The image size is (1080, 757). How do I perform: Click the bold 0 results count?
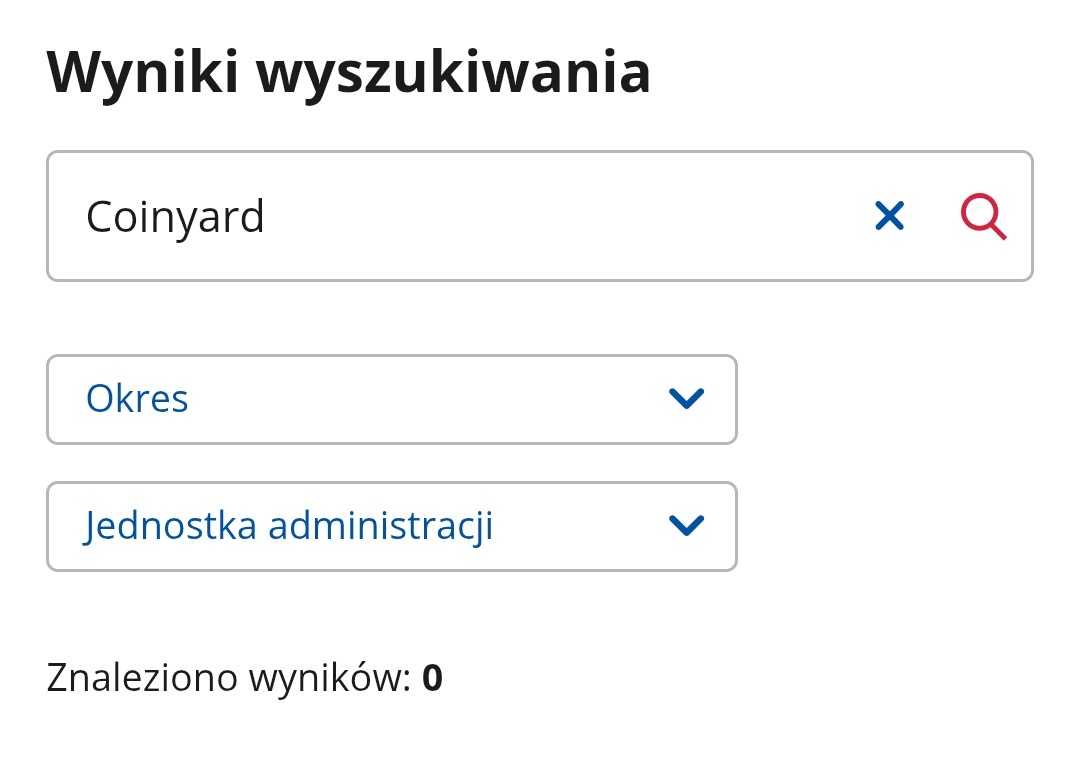(x=432, y=678)
